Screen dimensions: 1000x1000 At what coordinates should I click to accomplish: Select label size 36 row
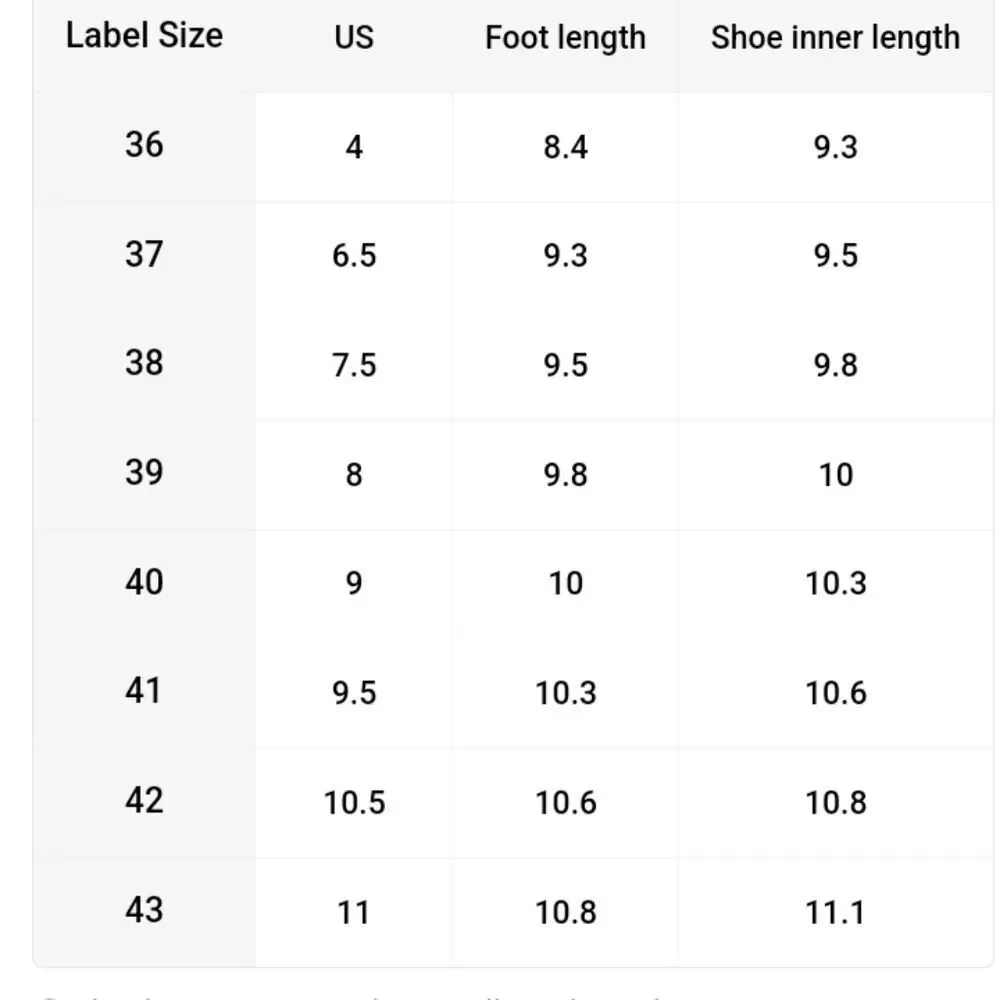coord(513,147)
